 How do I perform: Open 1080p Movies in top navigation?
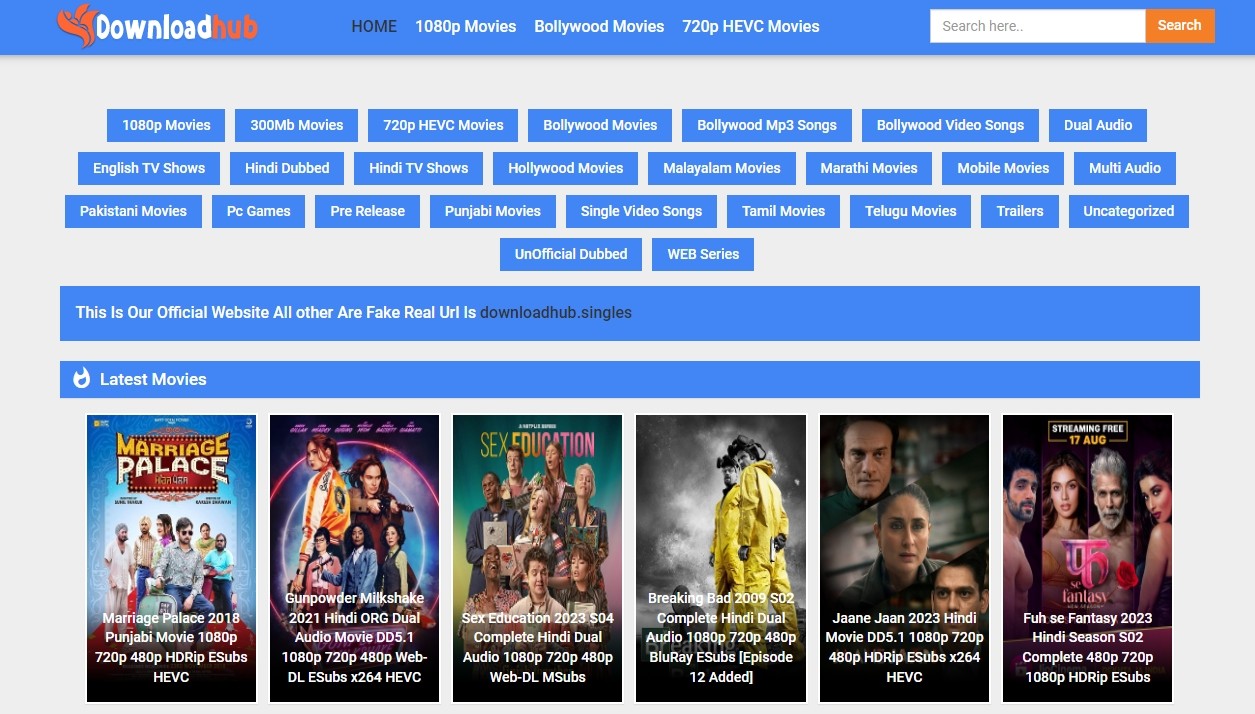coord(466,26)
